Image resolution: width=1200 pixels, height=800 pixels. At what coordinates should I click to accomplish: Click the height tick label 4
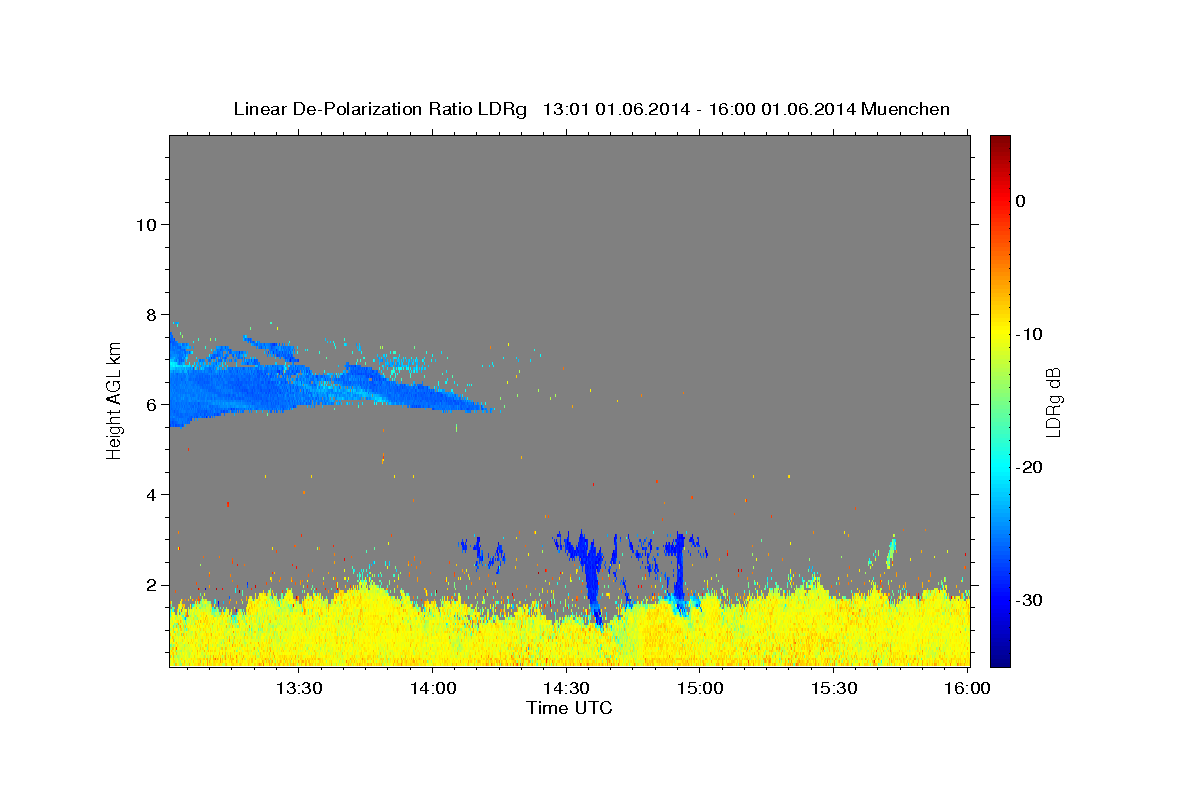coord(152,495)
